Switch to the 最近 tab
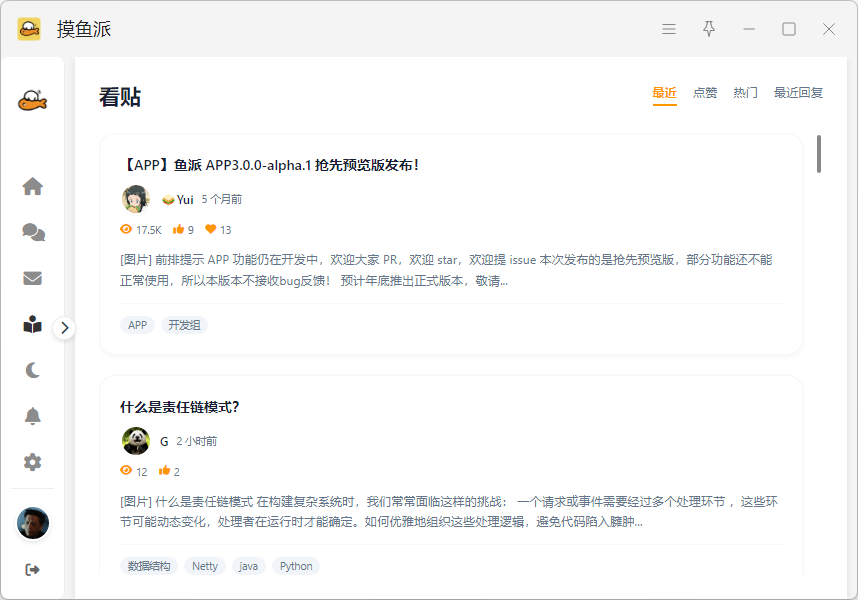This screenshot has width=858, height=600. pos(664,93)
